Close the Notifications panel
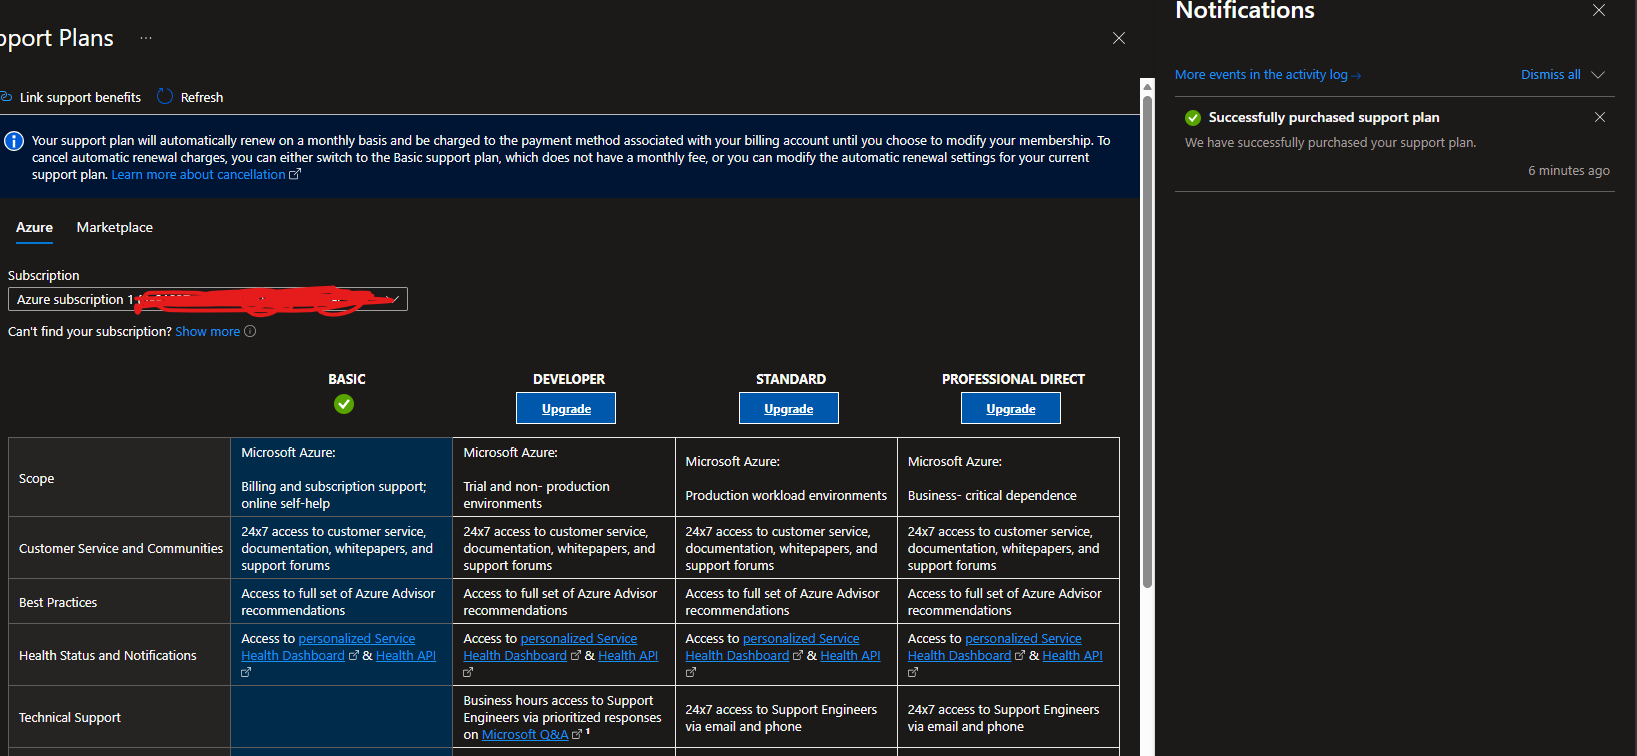 (x=1599, y=10)
